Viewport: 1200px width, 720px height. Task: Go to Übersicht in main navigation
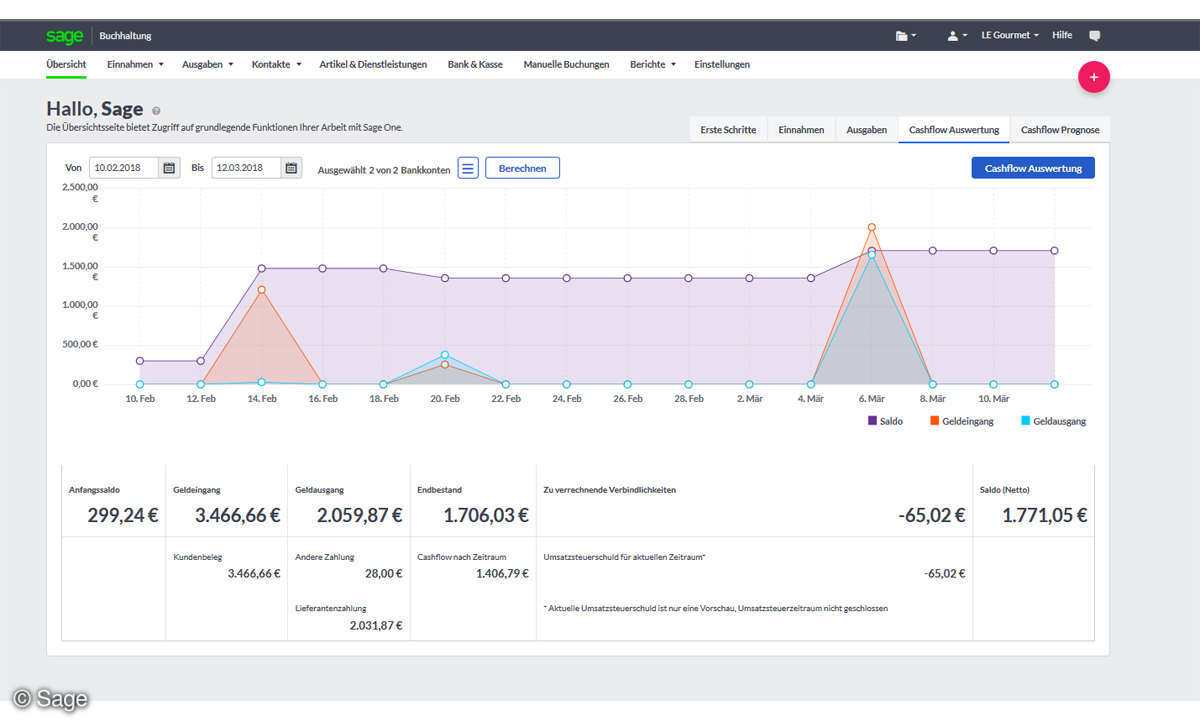66,64
